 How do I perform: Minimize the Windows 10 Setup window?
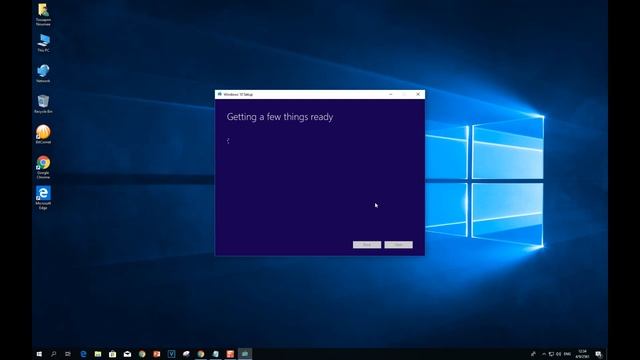391,94
